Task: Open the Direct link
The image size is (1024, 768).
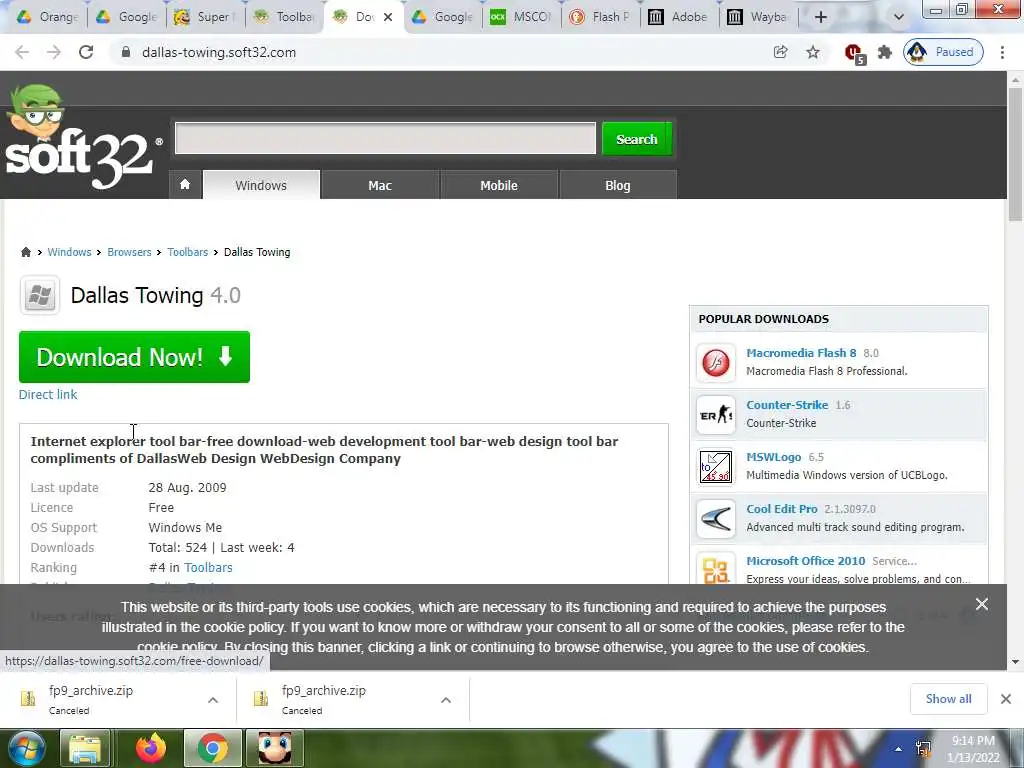Action: (x=48, y=394)
